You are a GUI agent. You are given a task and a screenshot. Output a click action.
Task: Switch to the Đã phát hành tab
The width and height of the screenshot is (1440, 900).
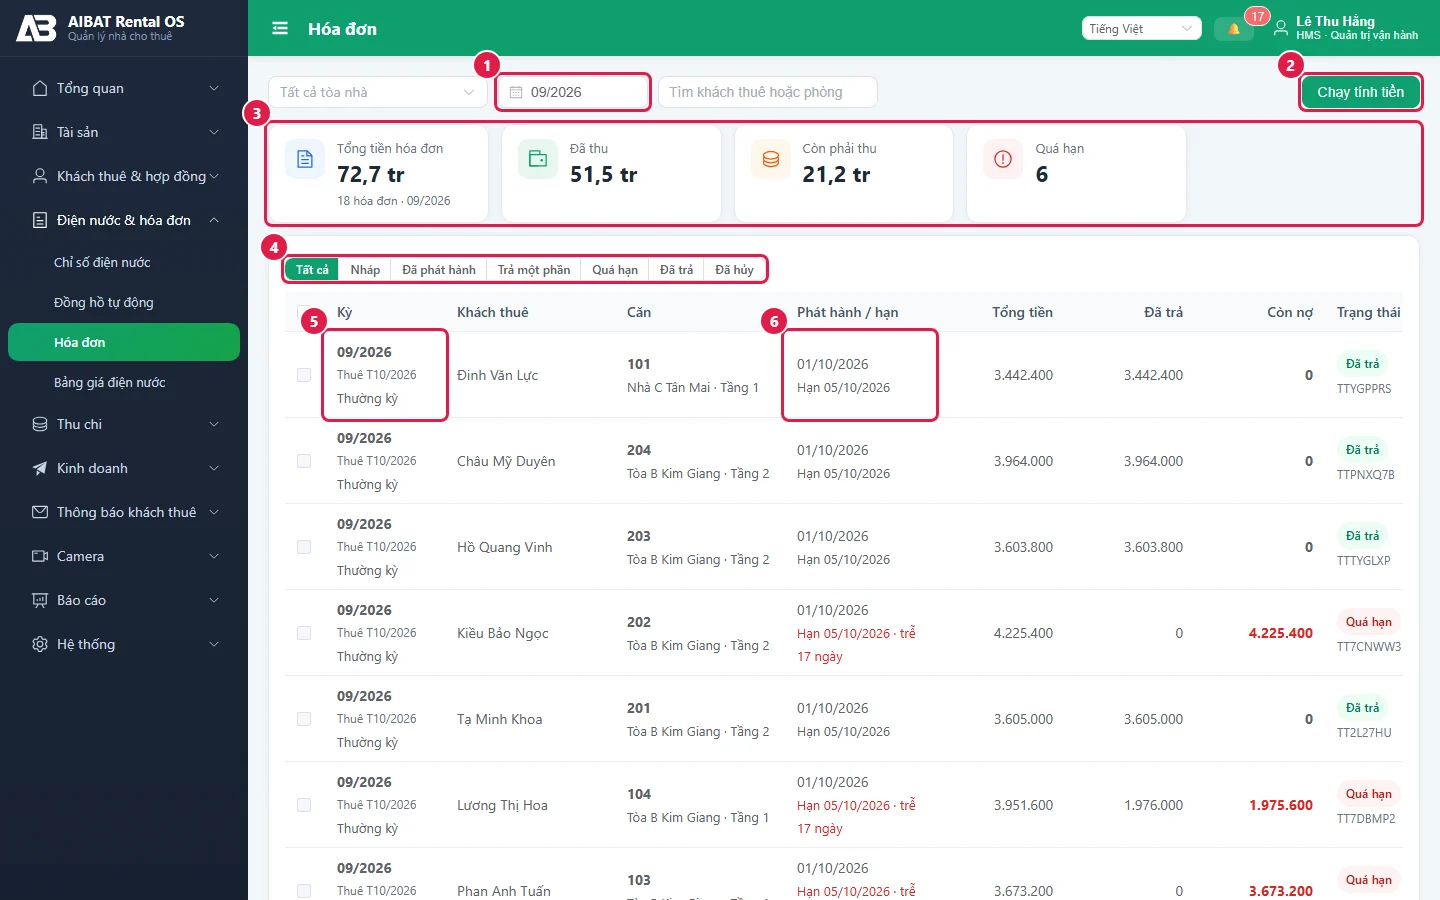439,269
